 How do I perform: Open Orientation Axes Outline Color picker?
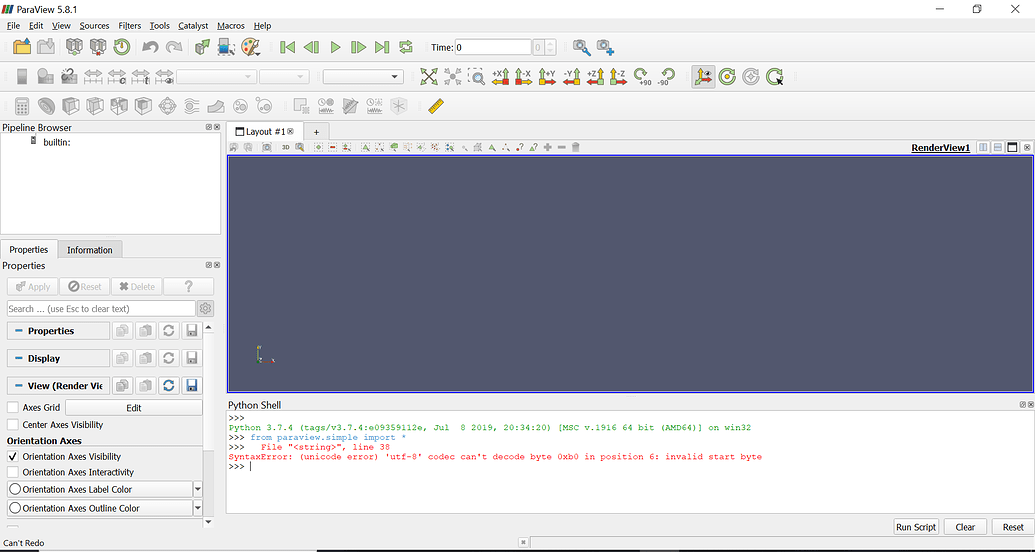pos(100,508)
